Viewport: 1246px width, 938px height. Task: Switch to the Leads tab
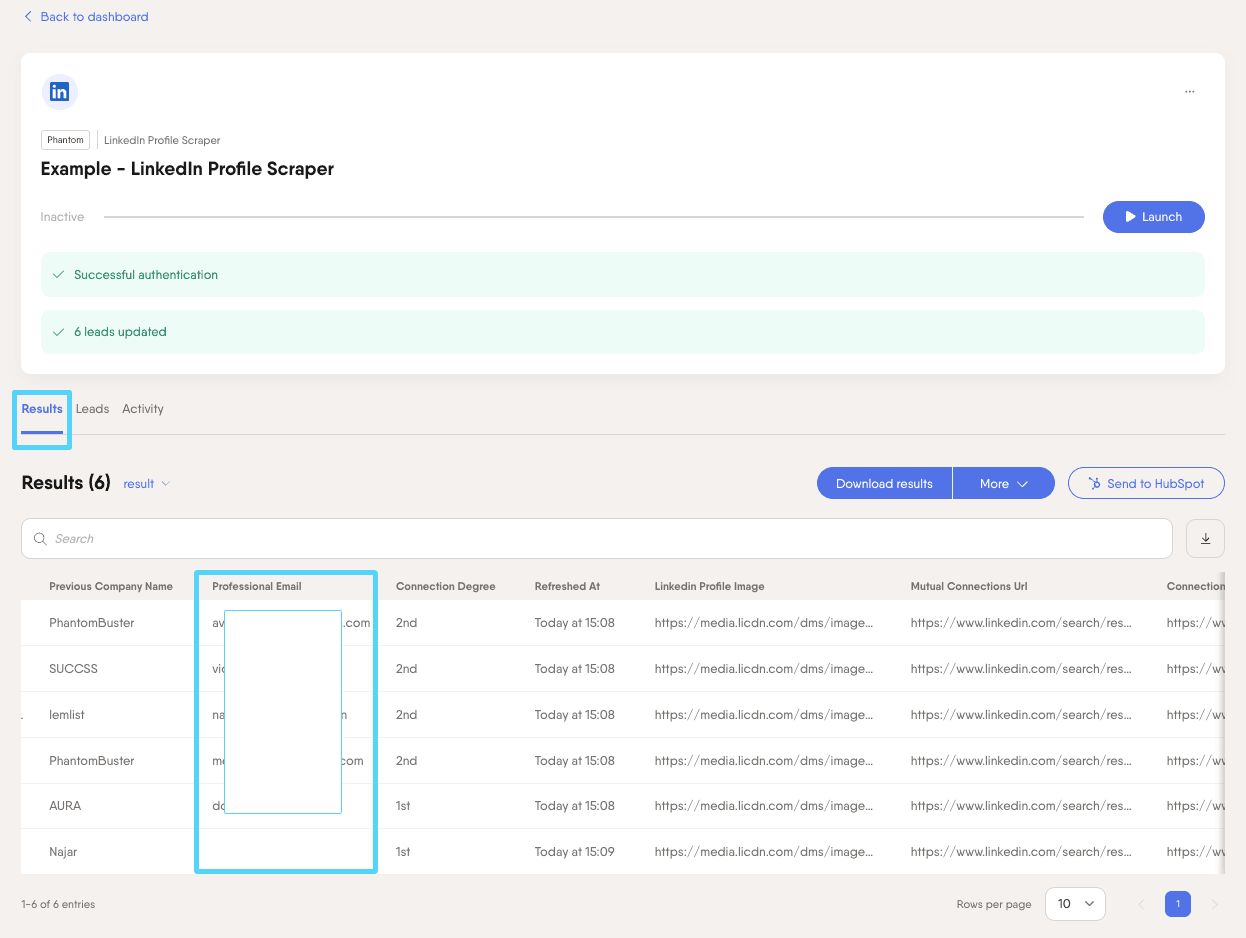click(92, 409)
